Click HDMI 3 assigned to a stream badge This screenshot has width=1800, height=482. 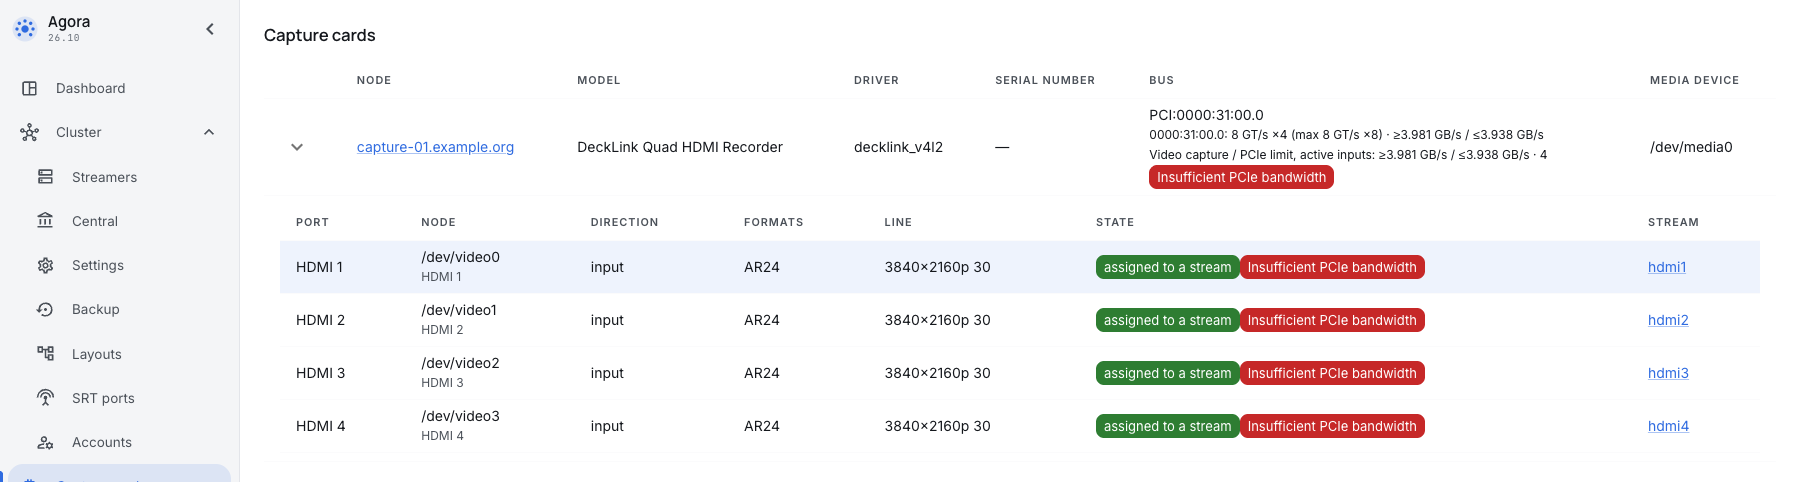coord(1167,373)
